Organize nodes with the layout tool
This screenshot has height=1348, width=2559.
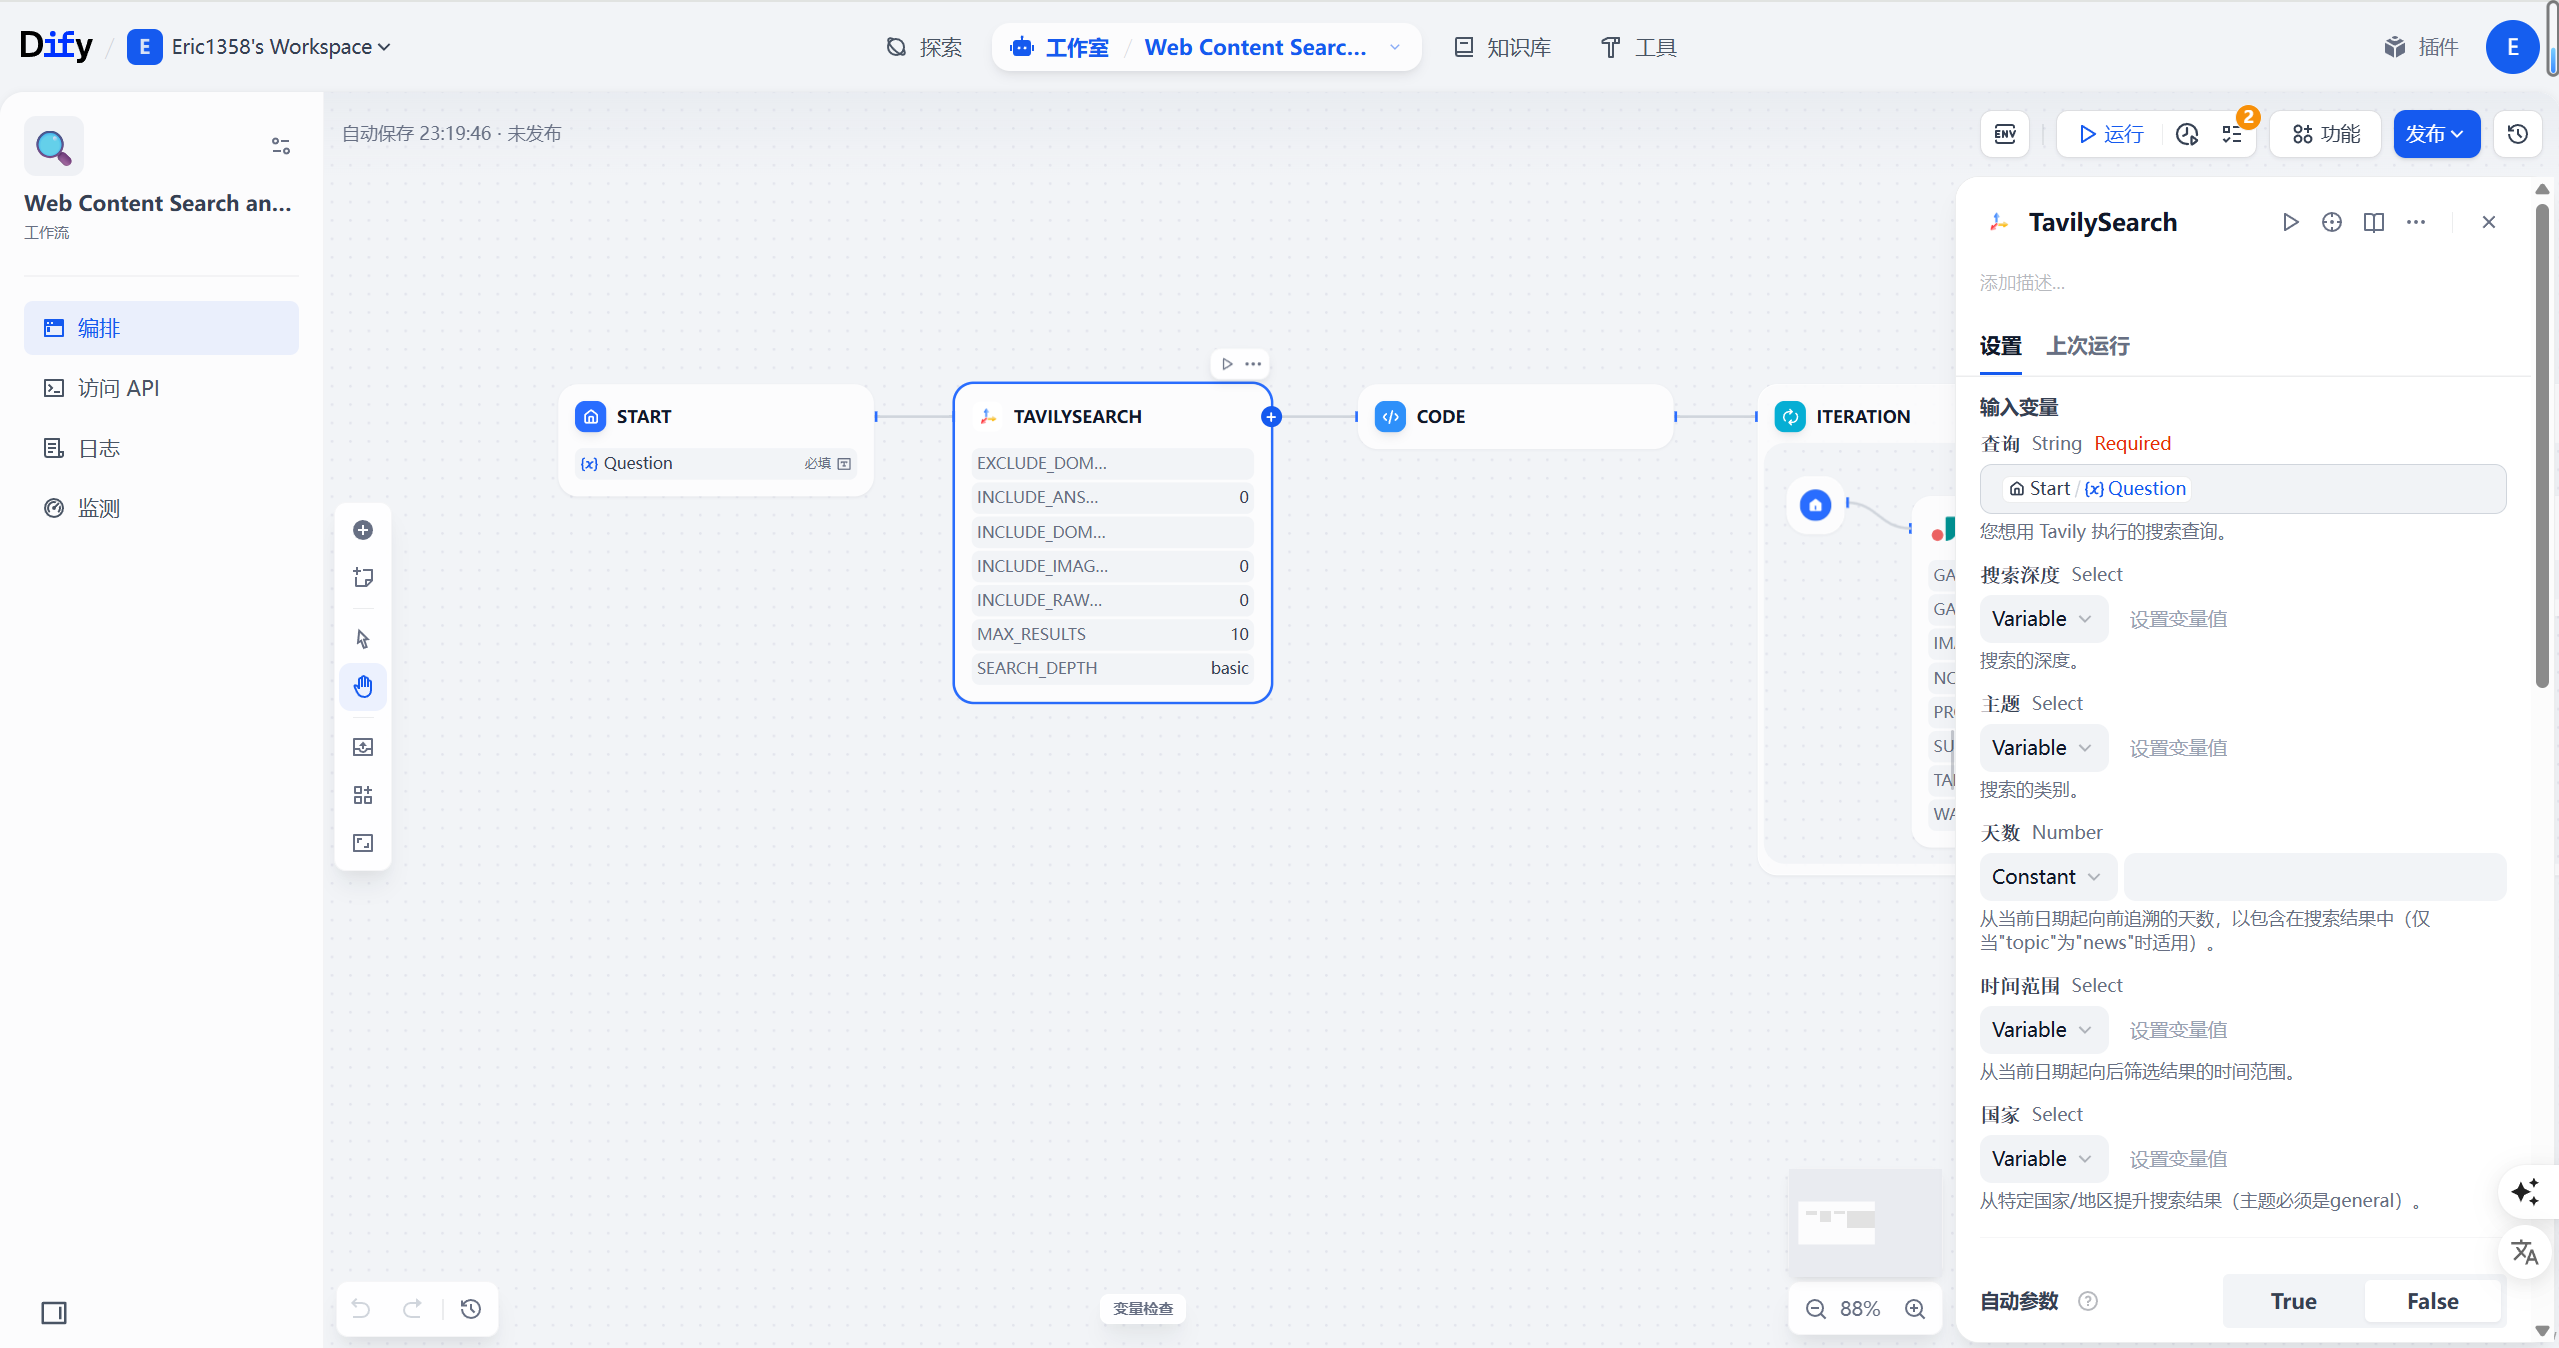363,795
